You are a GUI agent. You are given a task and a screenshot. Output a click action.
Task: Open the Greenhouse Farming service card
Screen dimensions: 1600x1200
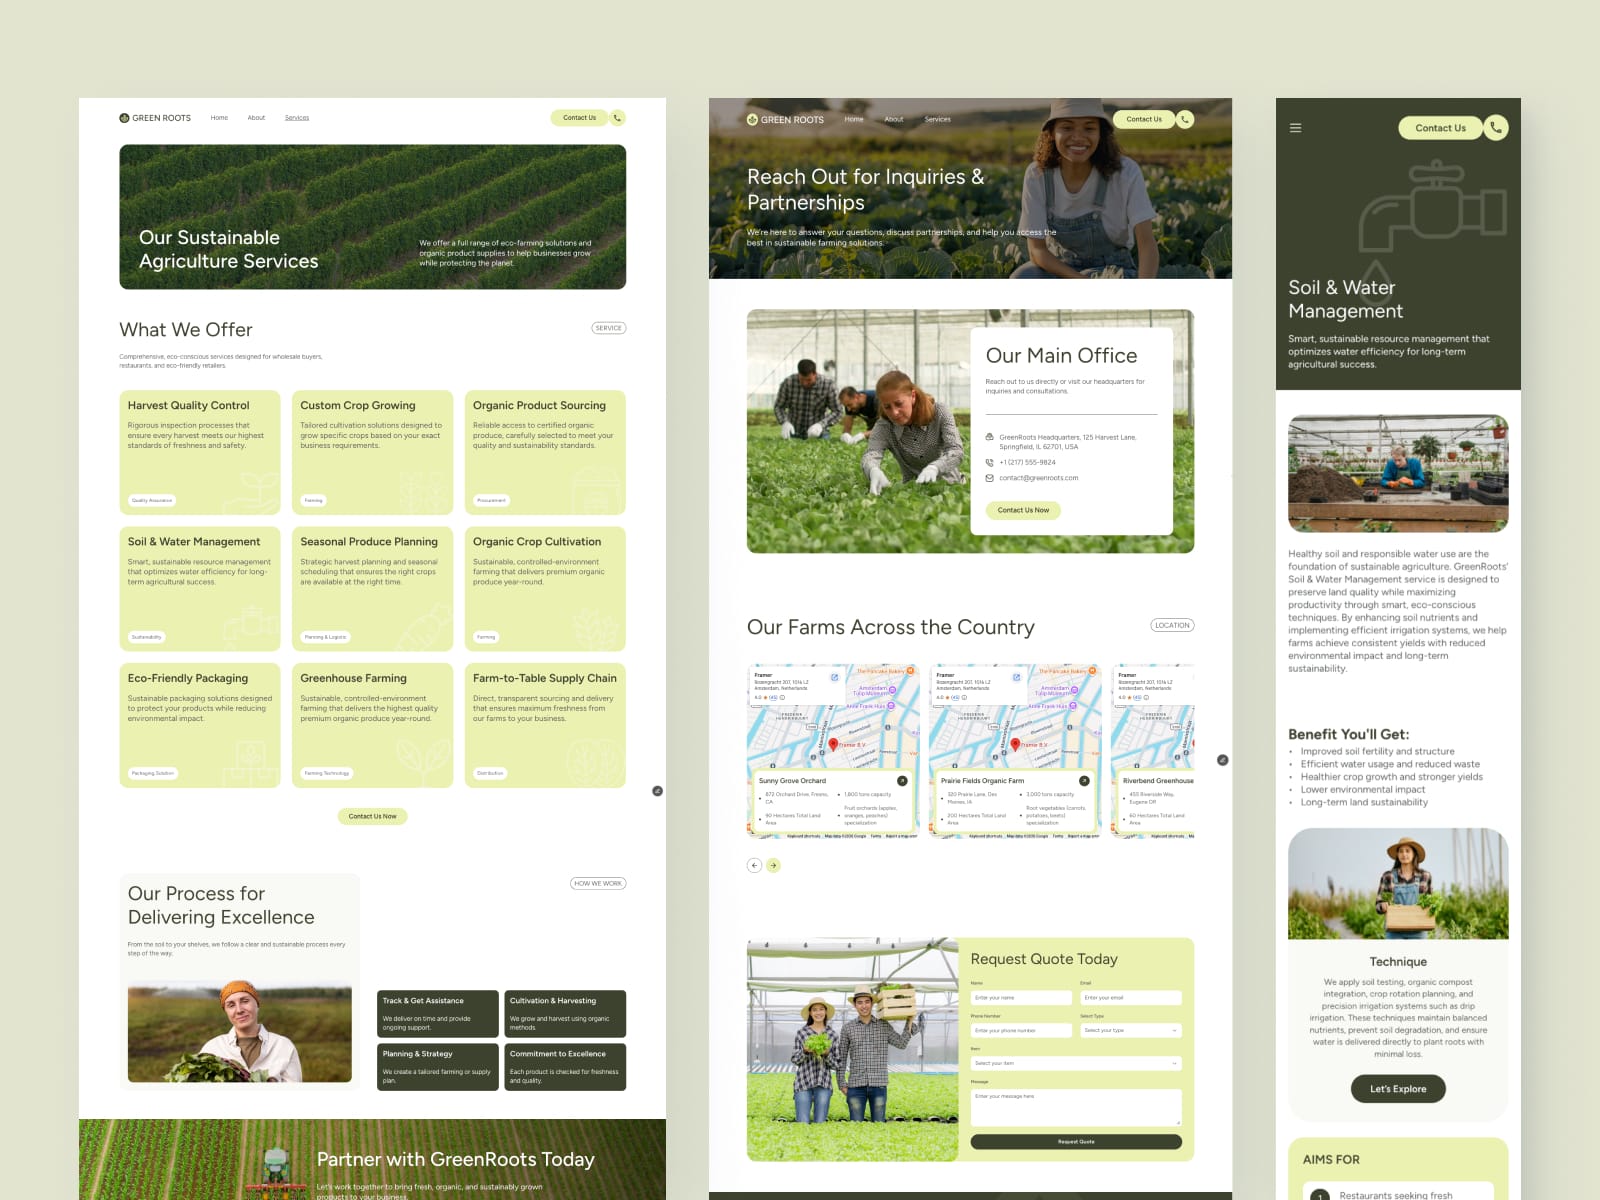point(373,726)
